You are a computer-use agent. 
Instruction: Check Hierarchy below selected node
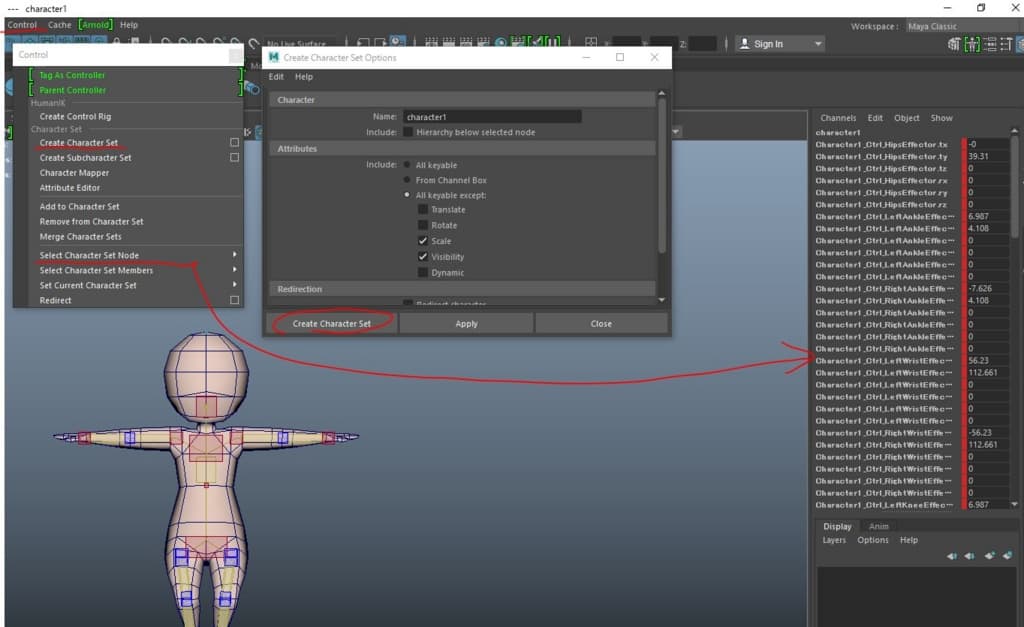tap(407, 132)
